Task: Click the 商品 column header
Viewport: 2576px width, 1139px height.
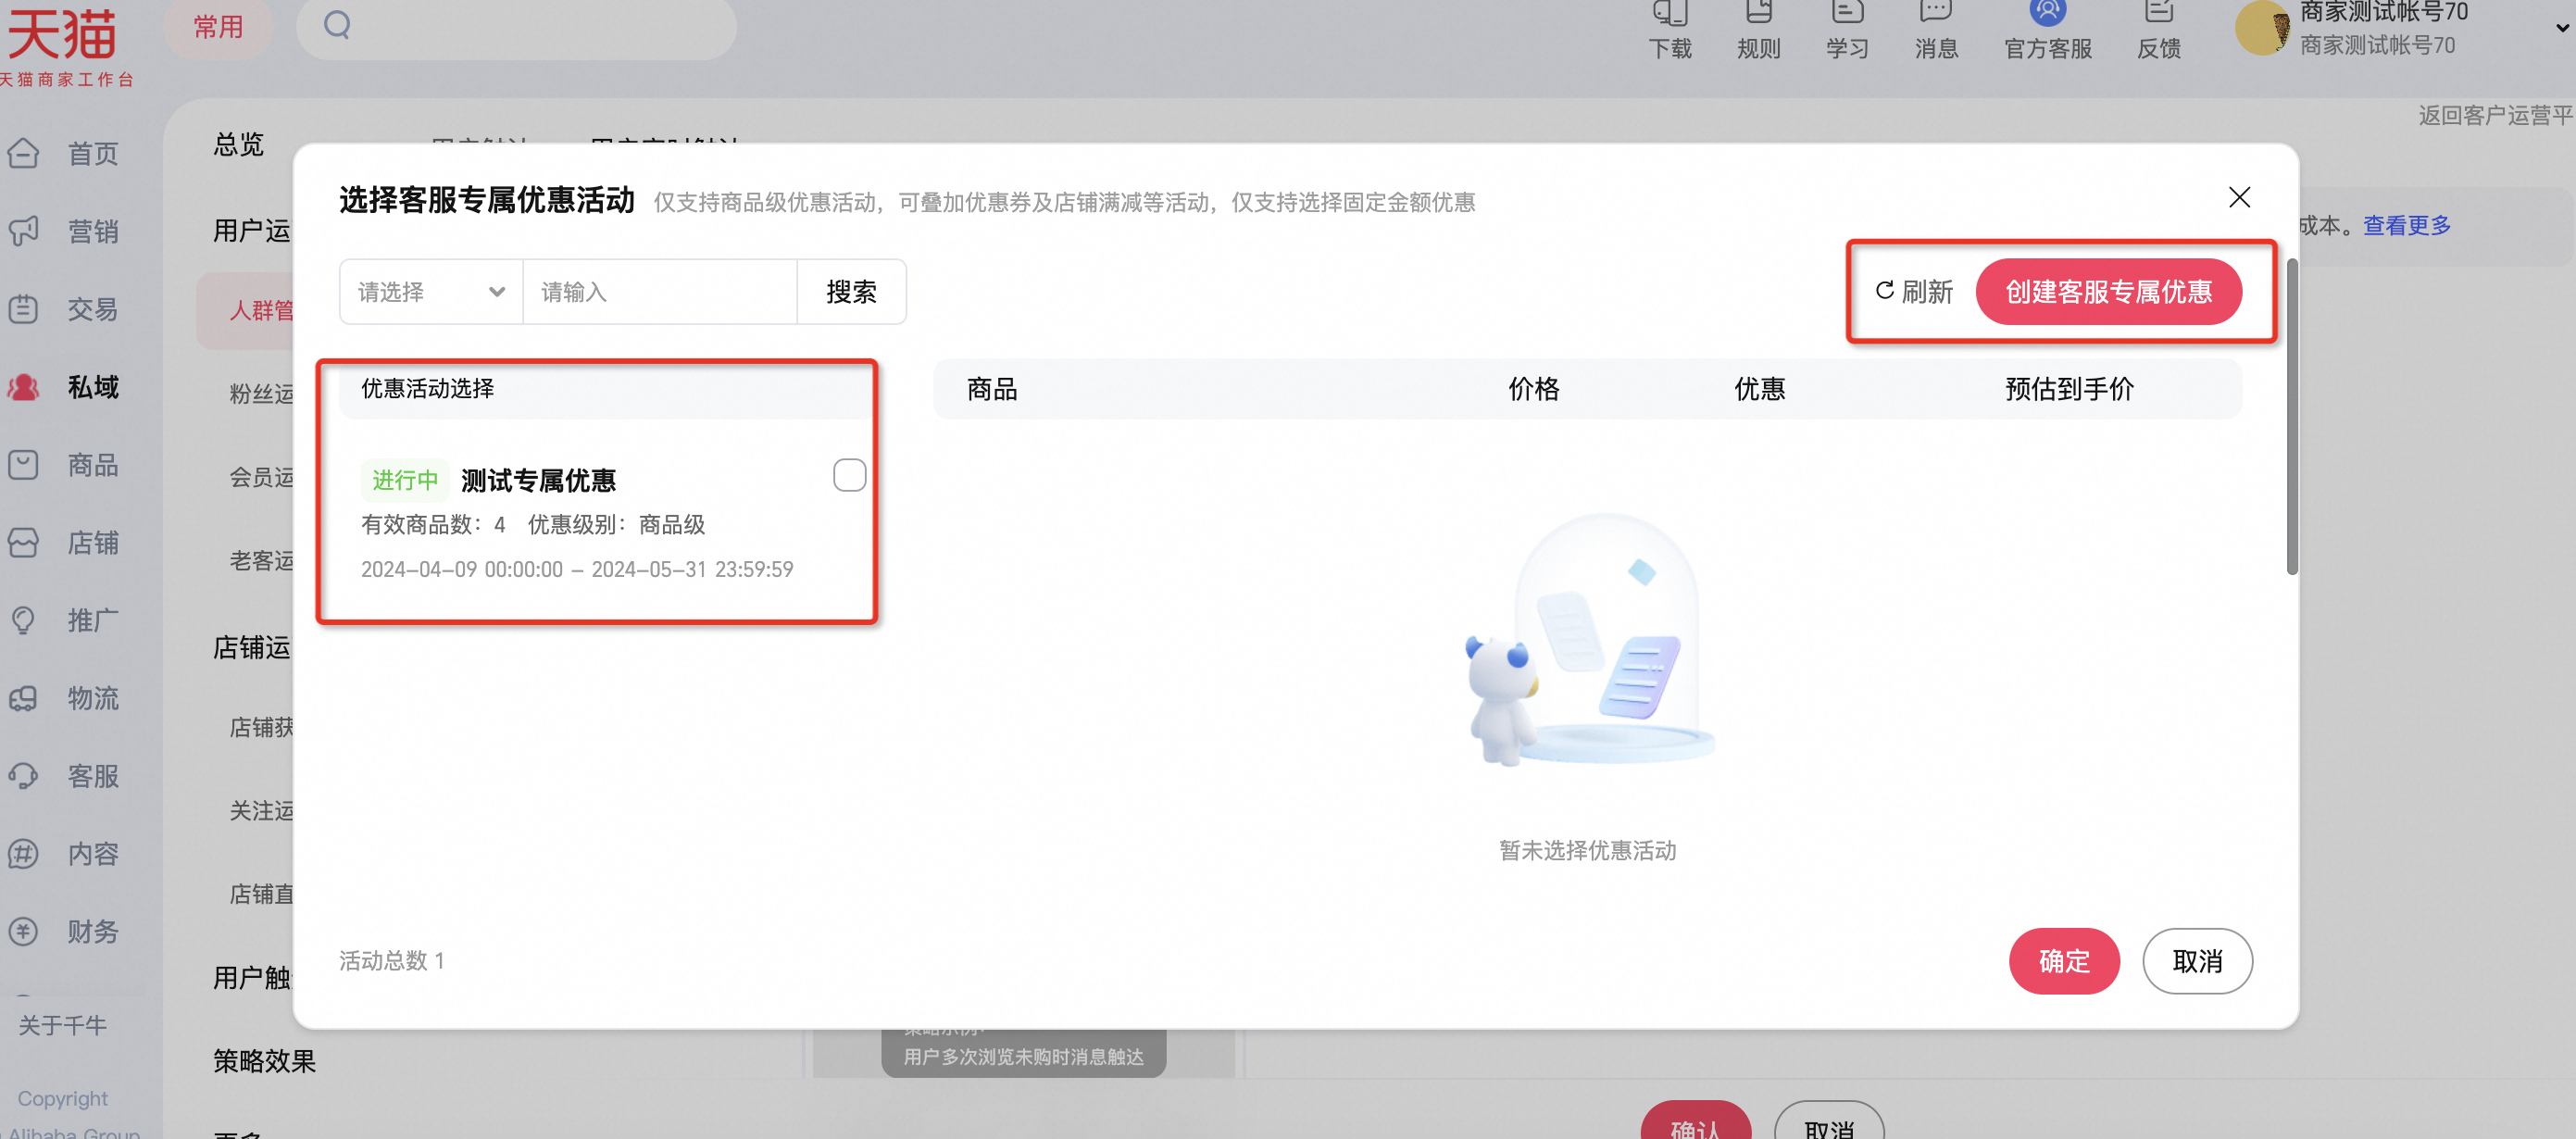Action: coord(992,389)
